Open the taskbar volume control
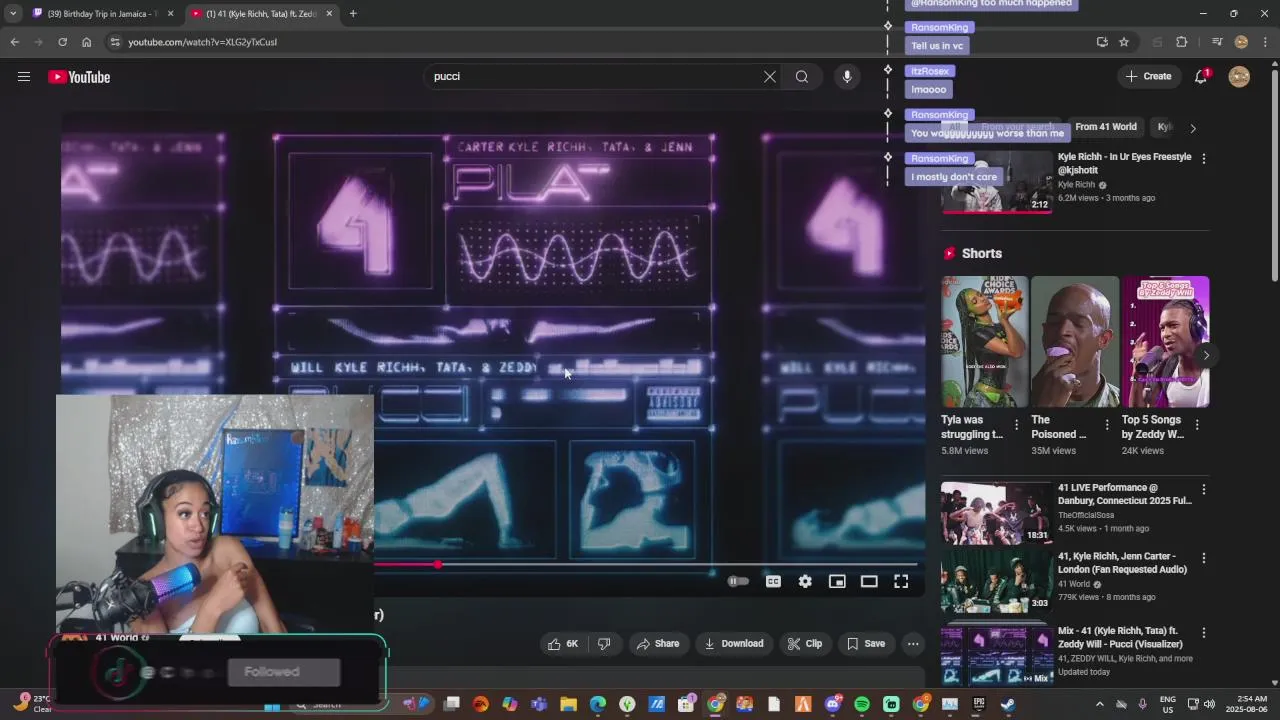1280x720 pixels. pyautogui.click(x=1208, y=704)
